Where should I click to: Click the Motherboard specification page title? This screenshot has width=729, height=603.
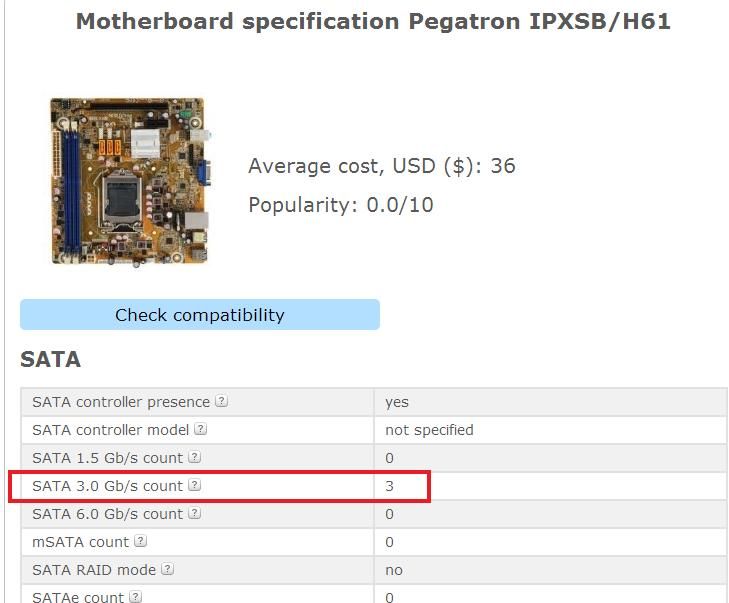point(373,21)
